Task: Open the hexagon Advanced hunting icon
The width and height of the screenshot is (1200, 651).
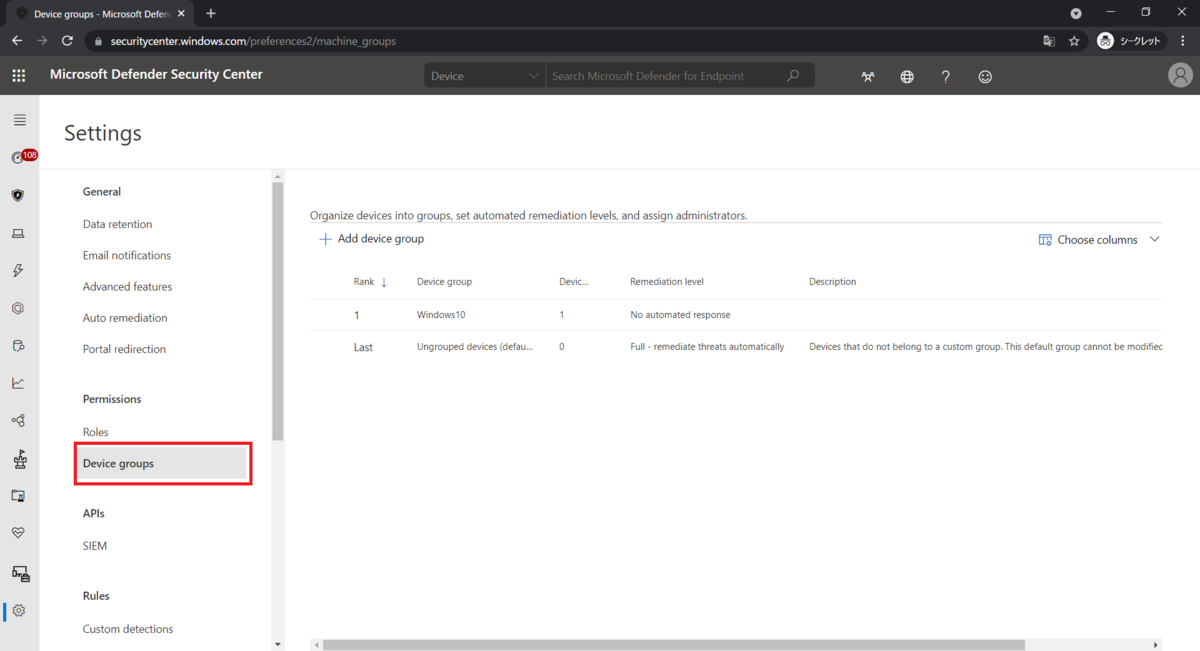Action: 18,308
